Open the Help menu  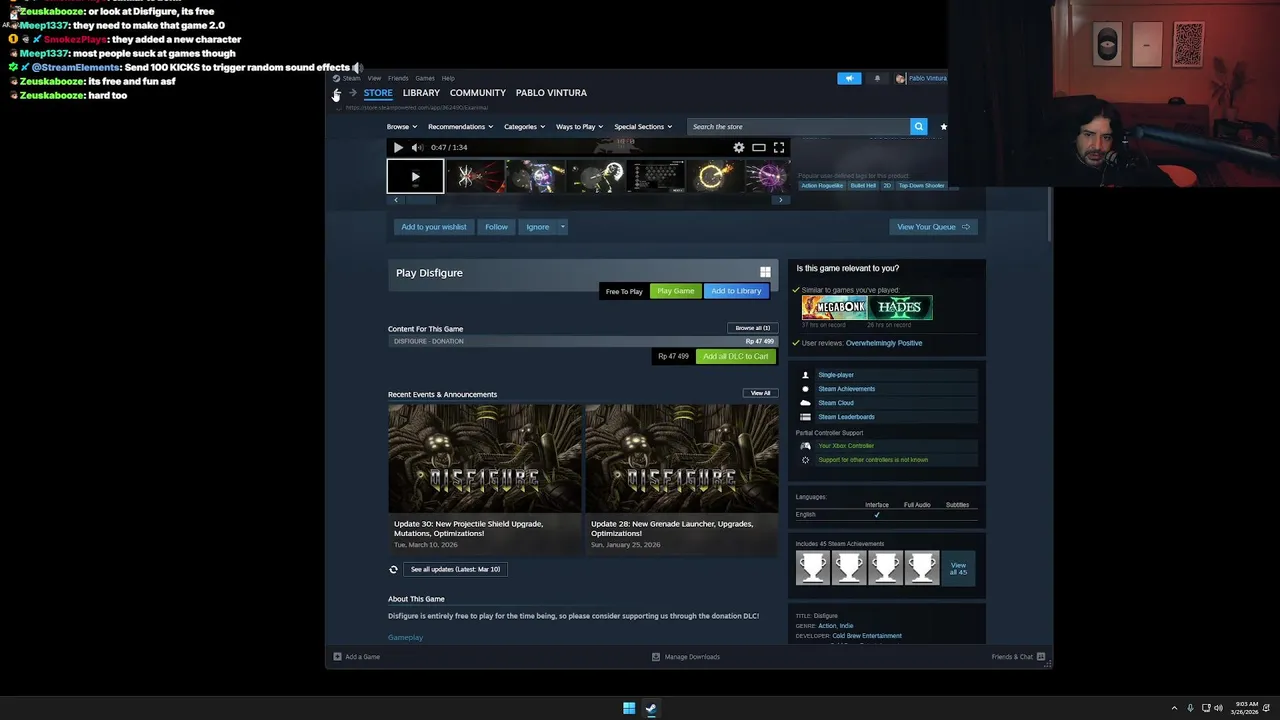448,78
